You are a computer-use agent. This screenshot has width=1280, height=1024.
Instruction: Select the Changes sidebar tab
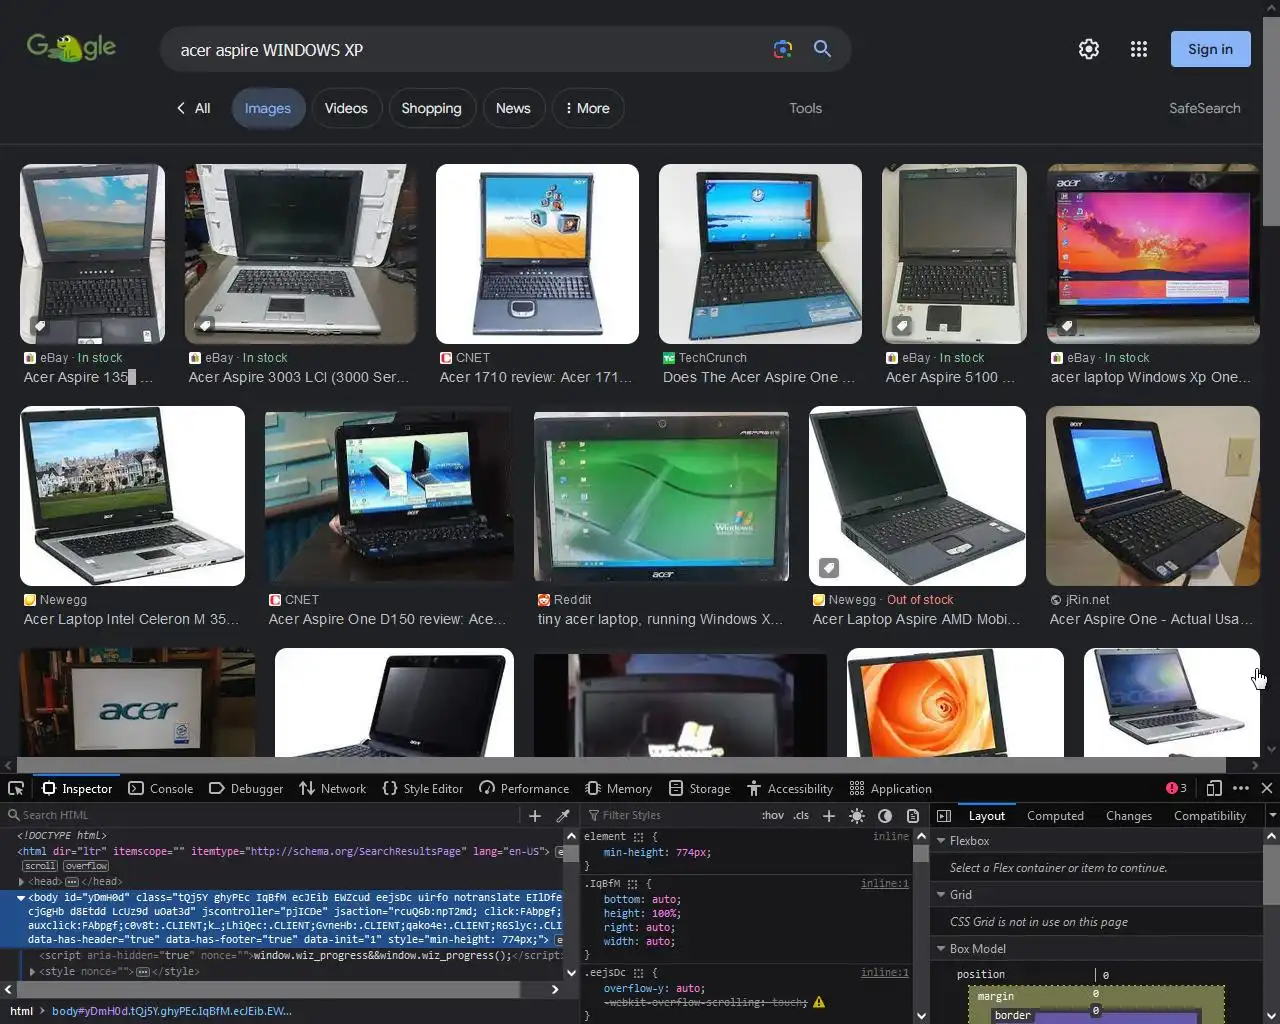[x=1129, y=815]
